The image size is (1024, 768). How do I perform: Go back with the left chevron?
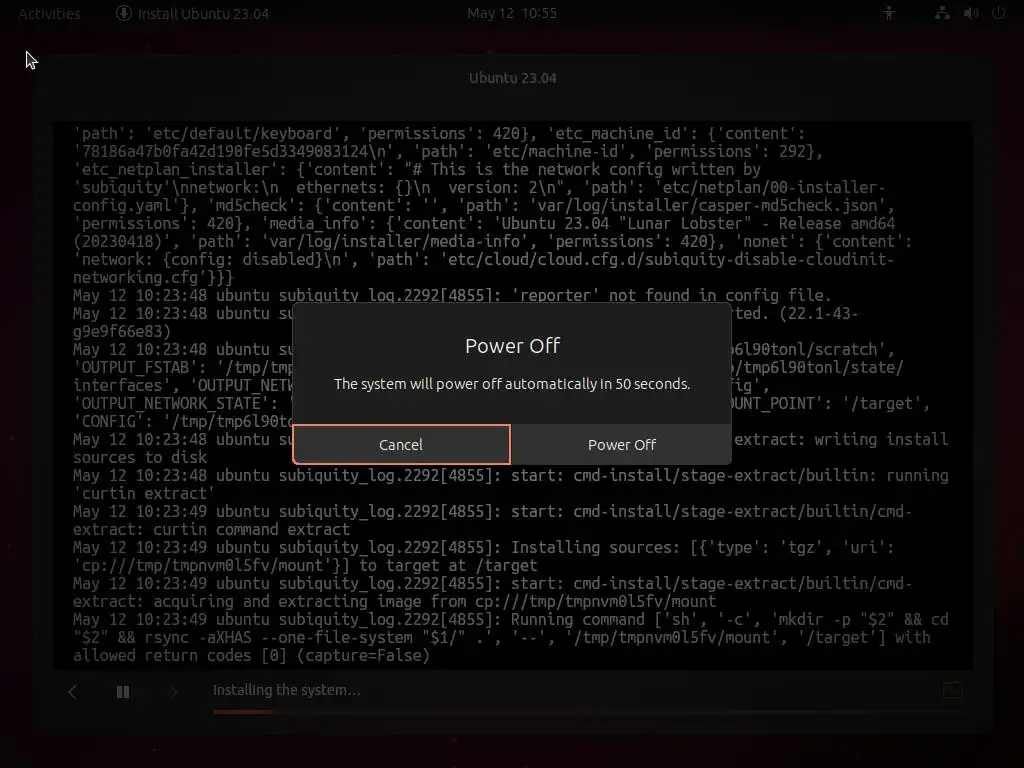(x=72, y=692)
